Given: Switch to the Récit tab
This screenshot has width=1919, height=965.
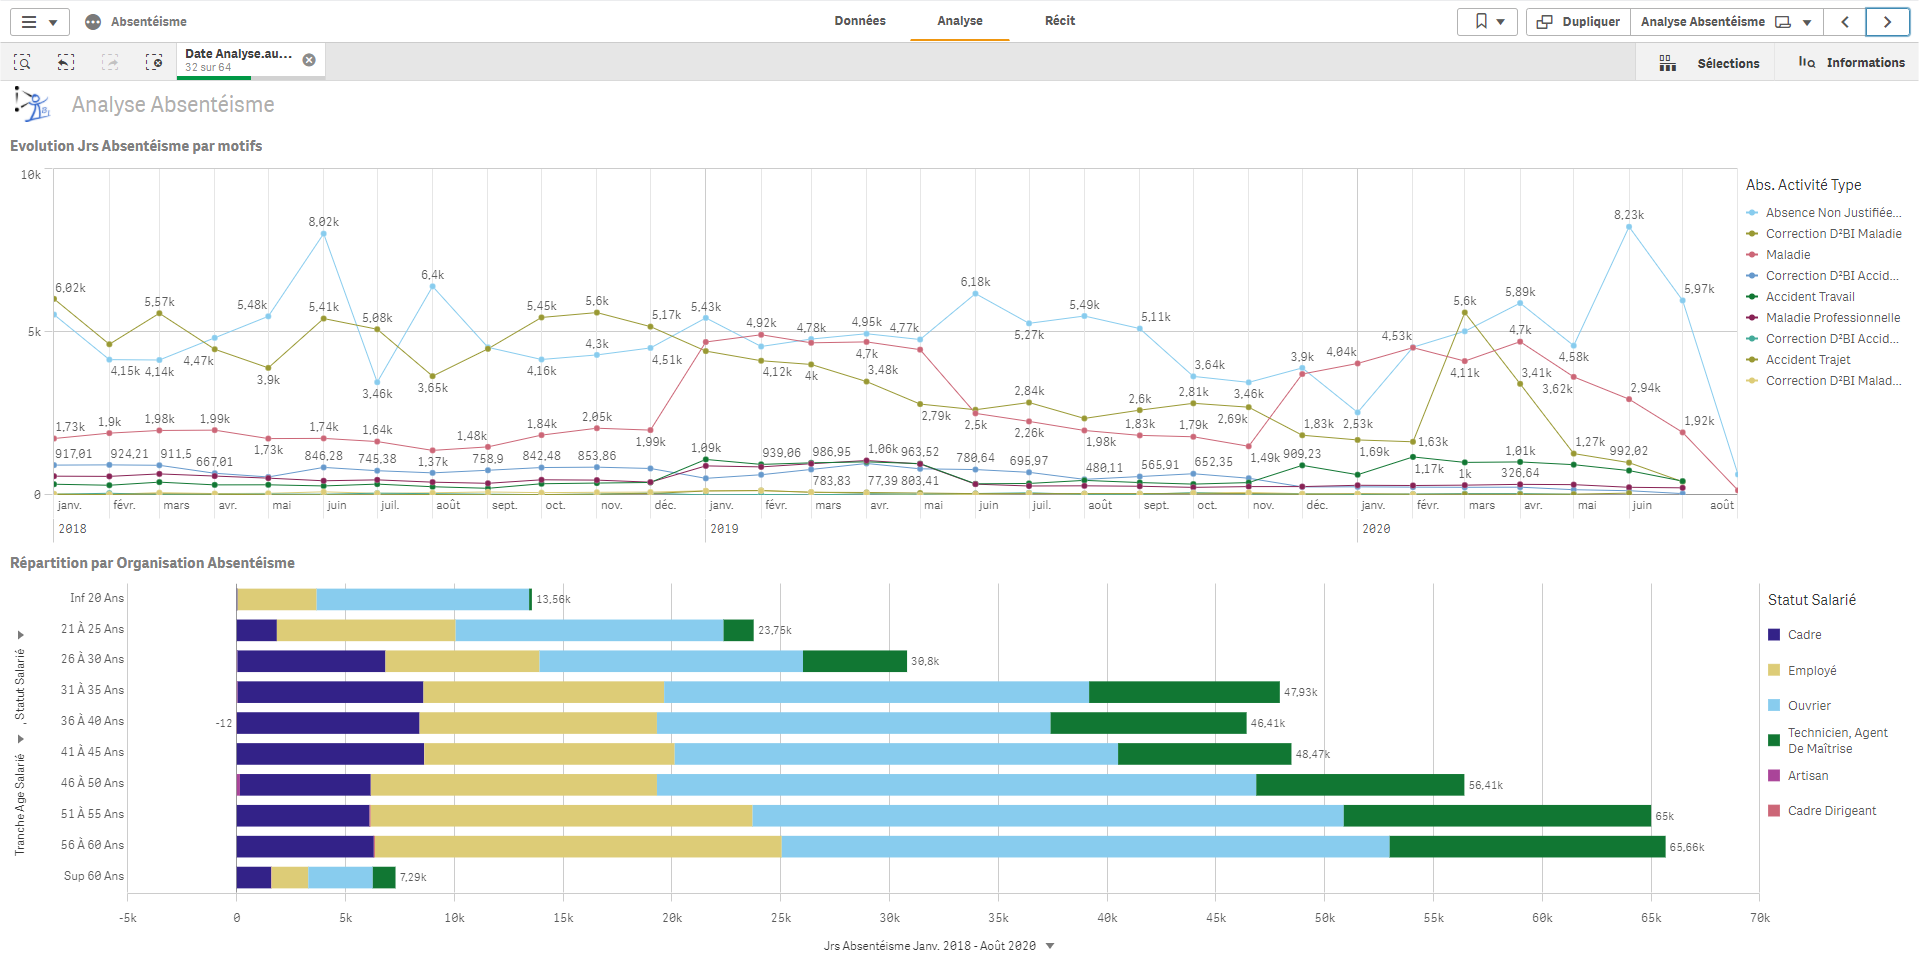Looking at the screenshot, I should pos(1059,21).
